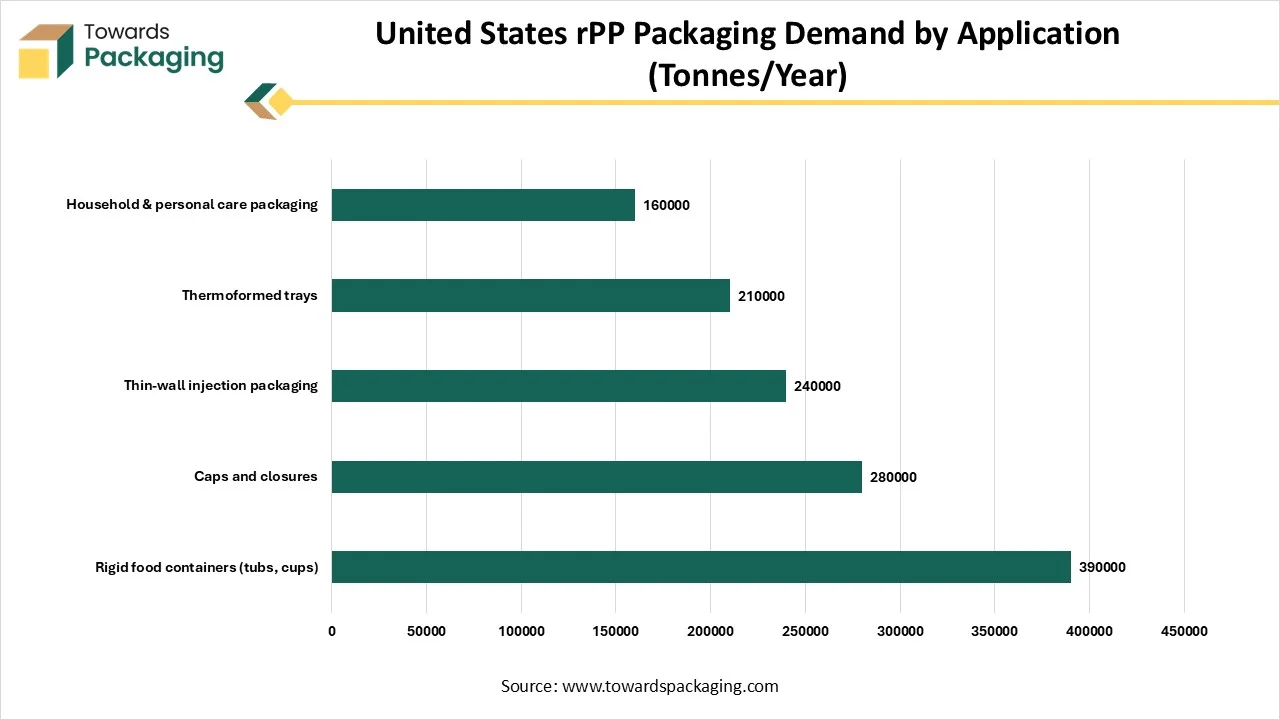Click the 240000 value label
1280x720 pixels.
coord(817,386)
